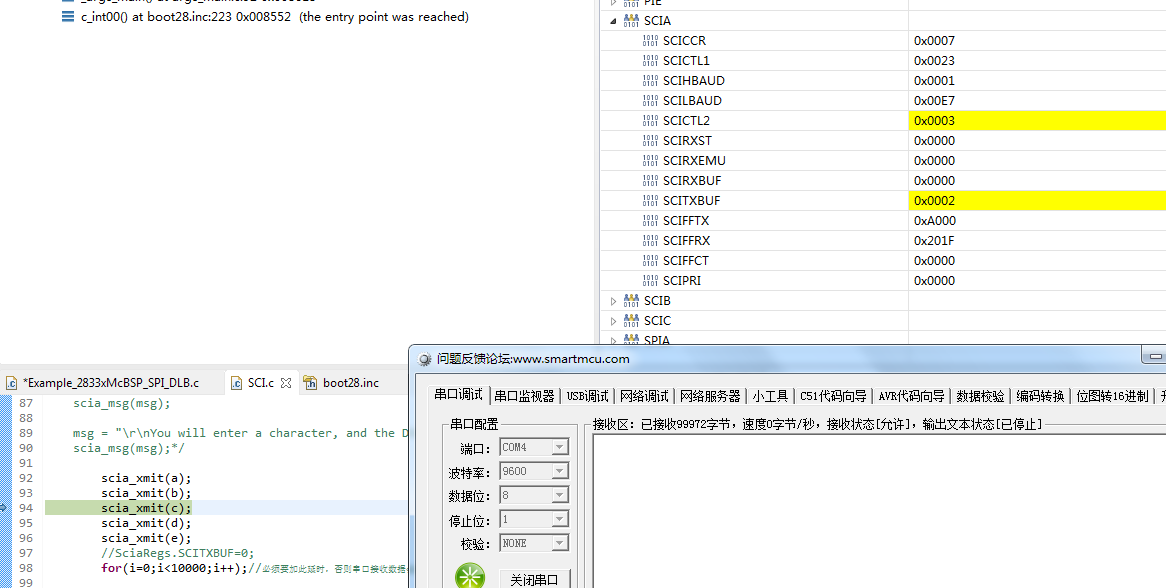Image resolution: width=1166 pixels, height=588 pixels.
Task: Click the SCIC group icon
Action: [x=631, y=321]
